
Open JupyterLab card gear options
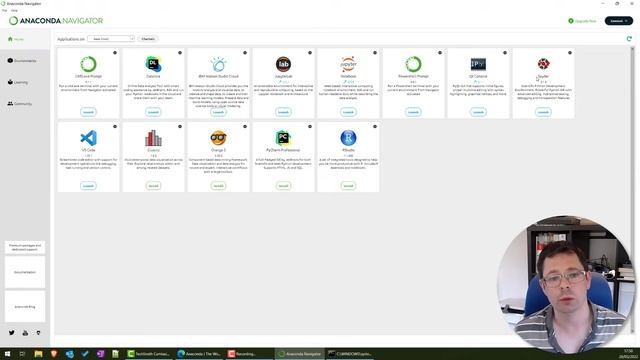click(x=310, y=53)
